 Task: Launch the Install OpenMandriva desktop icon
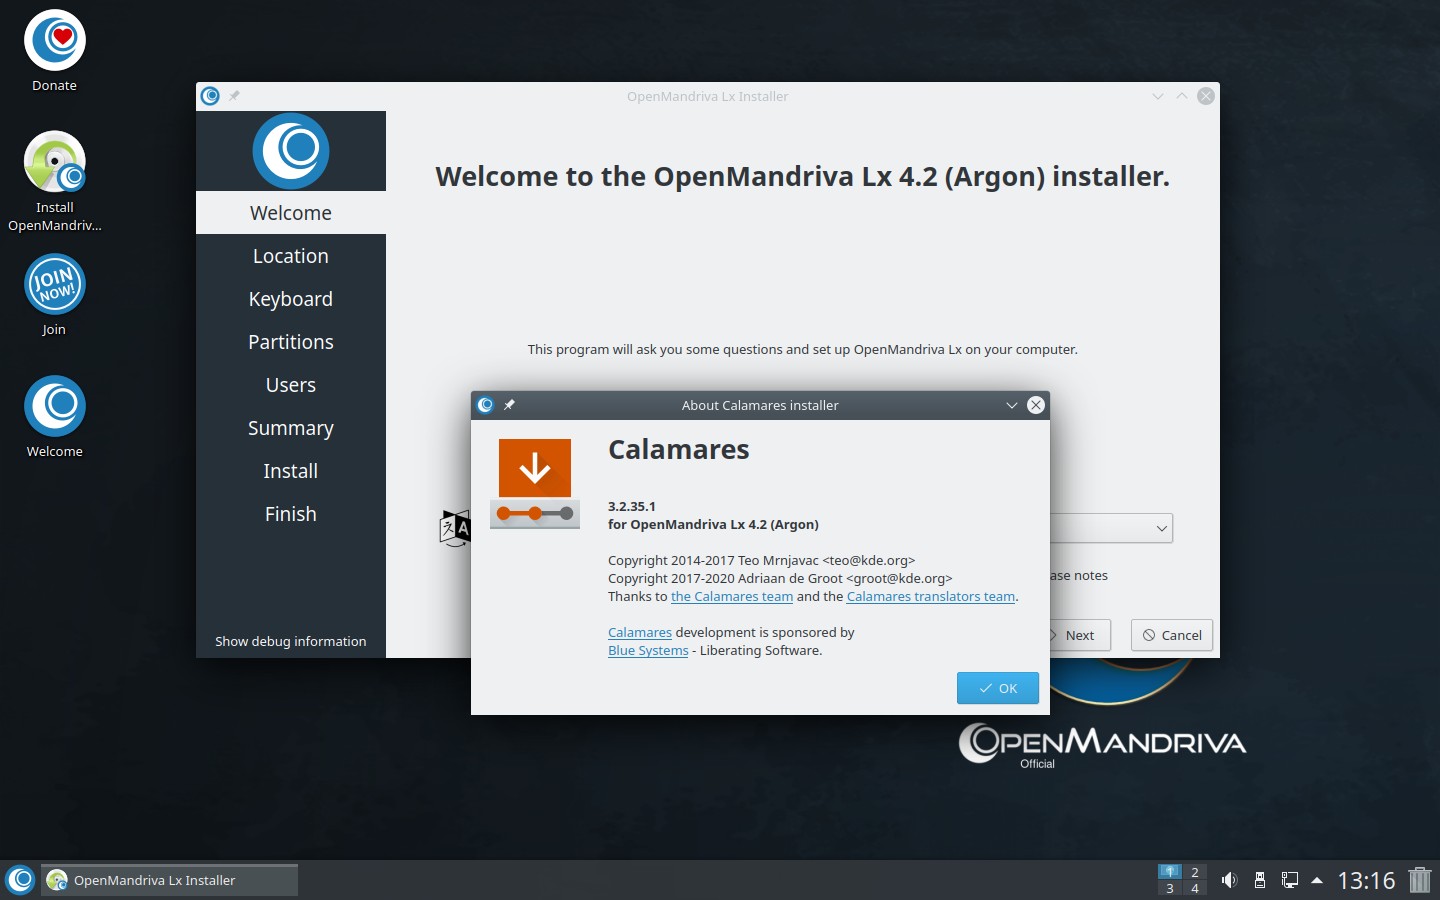point(55,162)
